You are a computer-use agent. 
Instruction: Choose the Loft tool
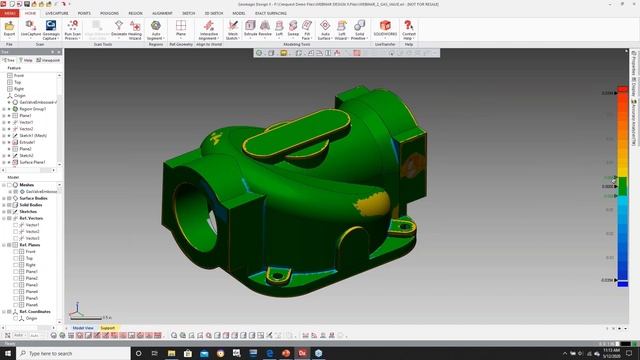(279, 29)
